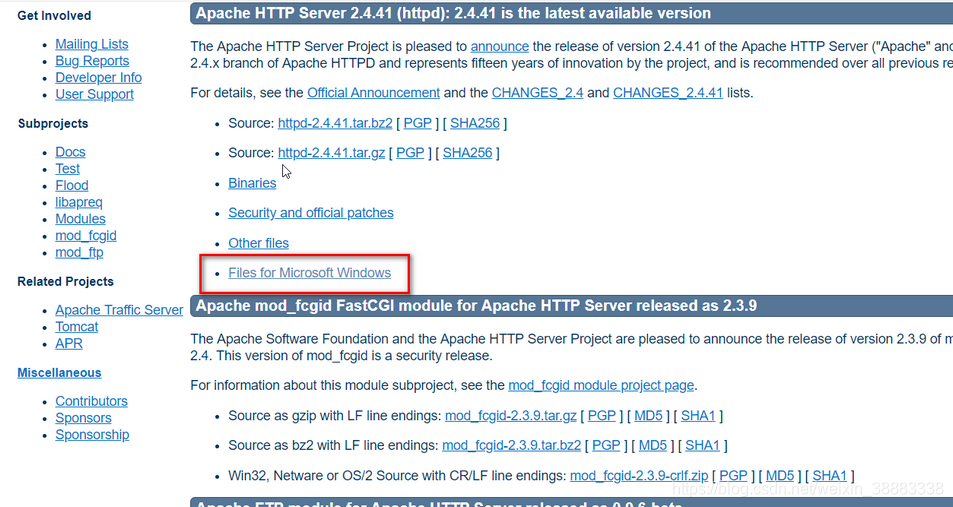Screen dimensions: 953x507
Task: Open SHA256 checksum for httpd tar.gz
Action: pos(467,153)
